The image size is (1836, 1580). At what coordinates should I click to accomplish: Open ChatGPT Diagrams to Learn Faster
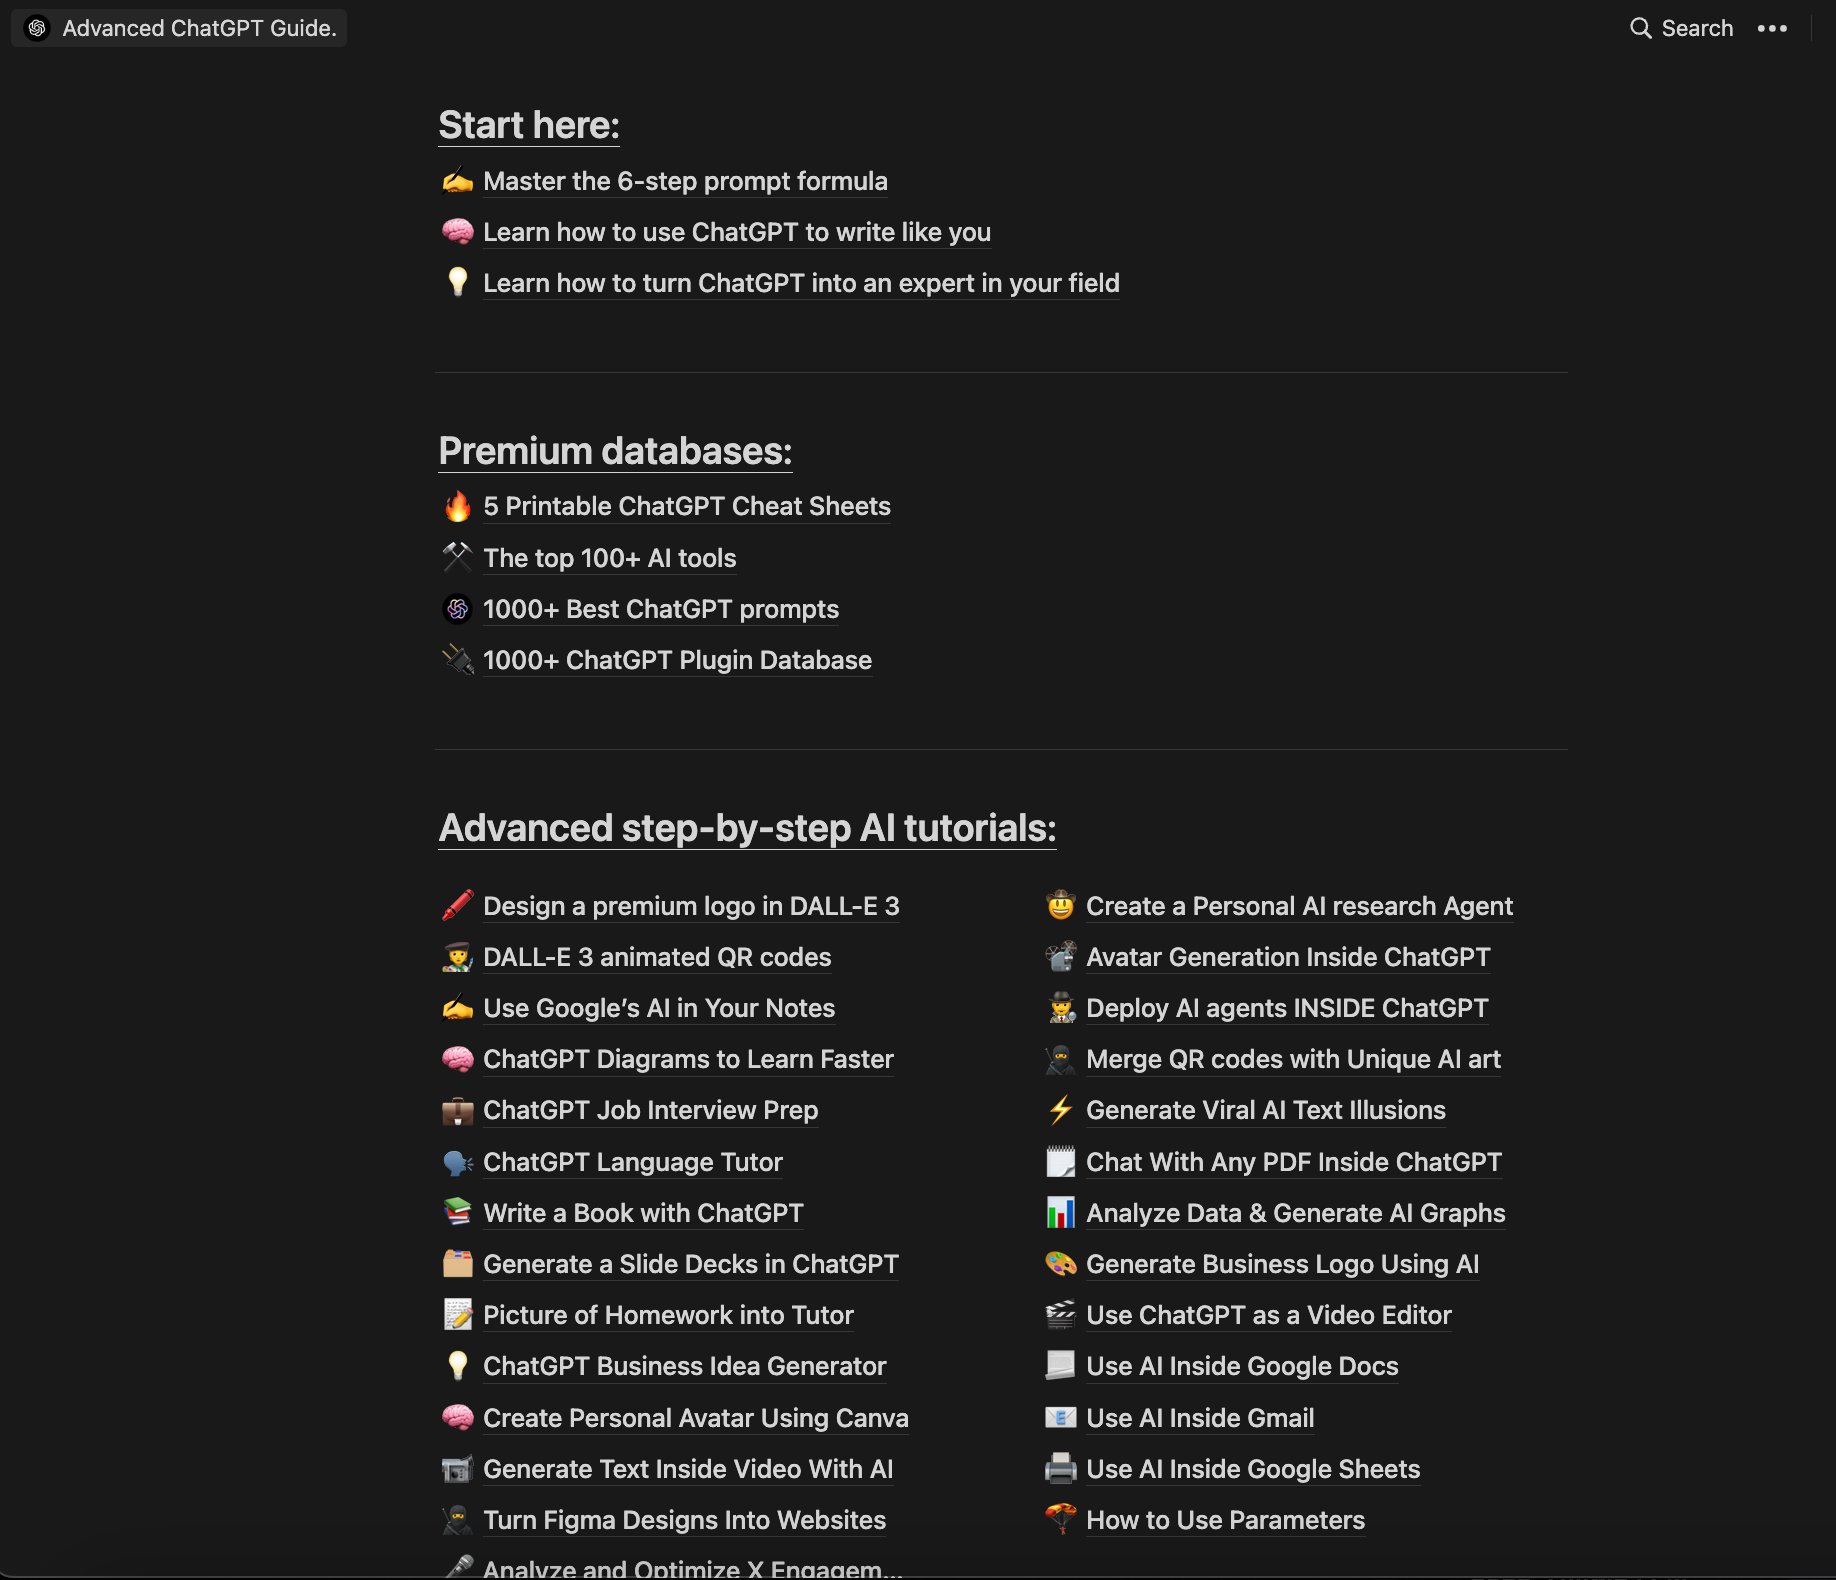[x=688, y=1059]
